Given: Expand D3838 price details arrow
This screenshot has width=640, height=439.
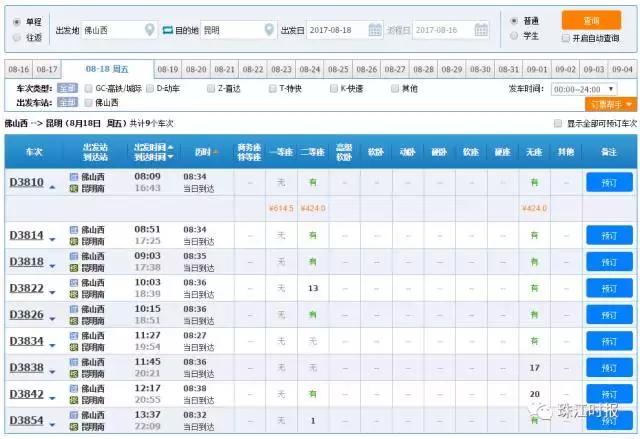Looking at the screenshot, I should point(52,372).
